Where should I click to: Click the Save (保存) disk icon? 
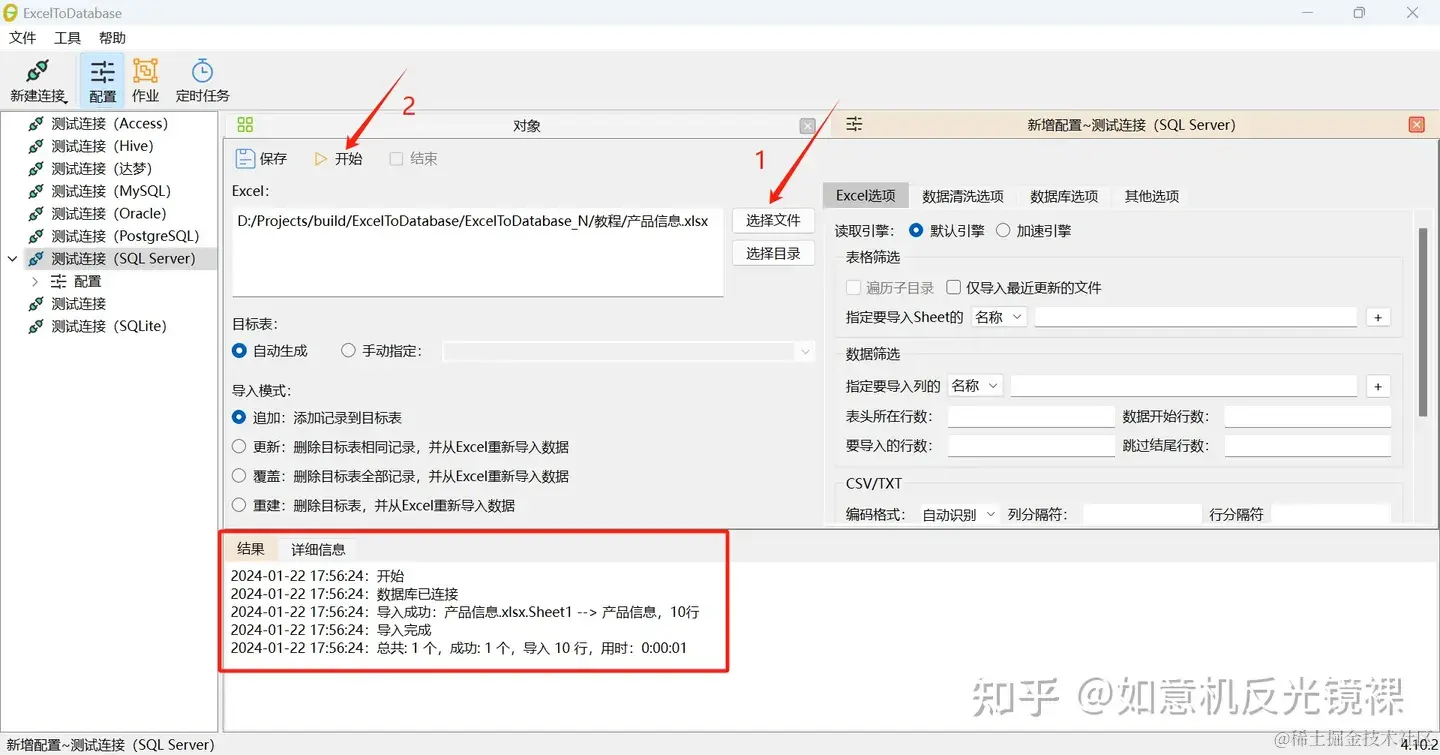245,159
